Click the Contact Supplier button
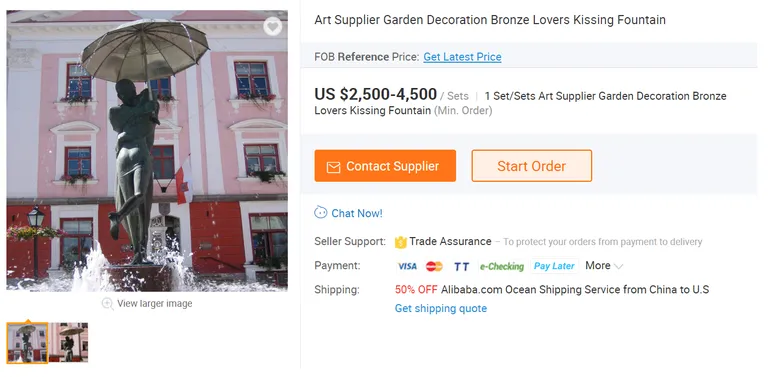 (385, 166)
